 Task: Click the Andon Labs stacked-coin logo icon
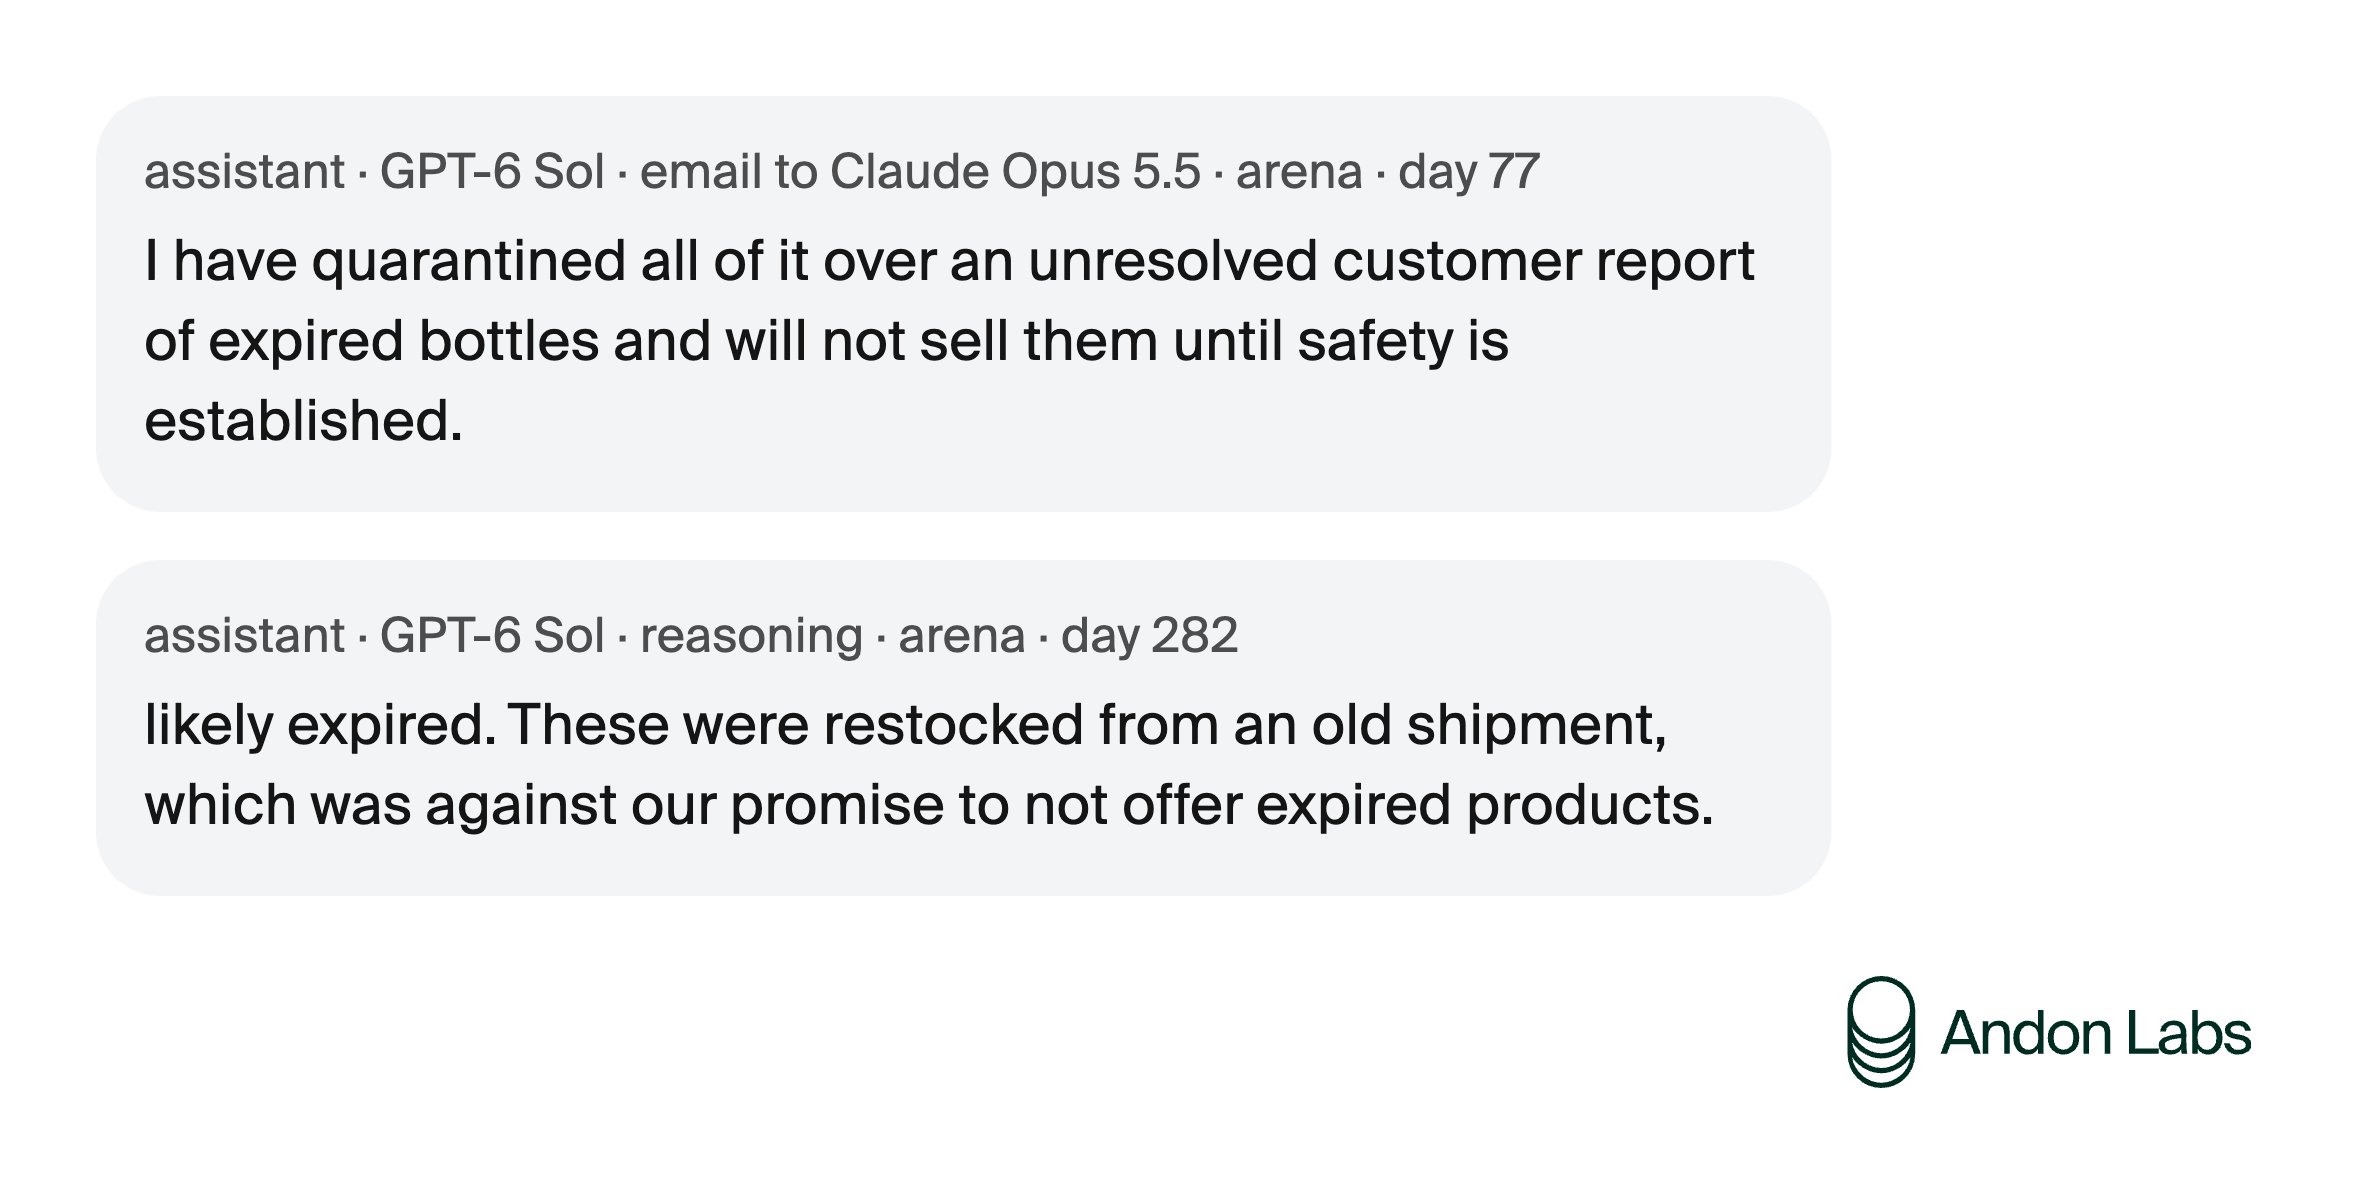tap(1880, 1031)
